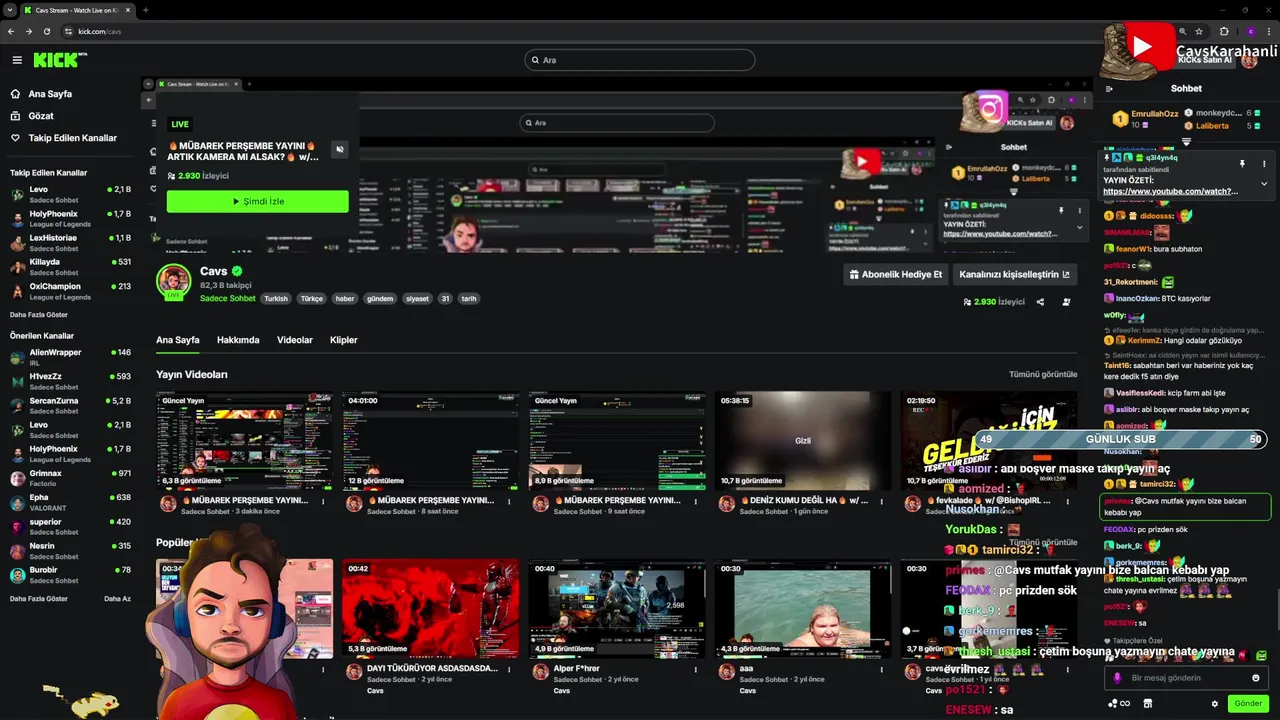Open user actions icon beside share
Screen dimensions: 1280x720
pyautogui.click(x=1066, y=302)
